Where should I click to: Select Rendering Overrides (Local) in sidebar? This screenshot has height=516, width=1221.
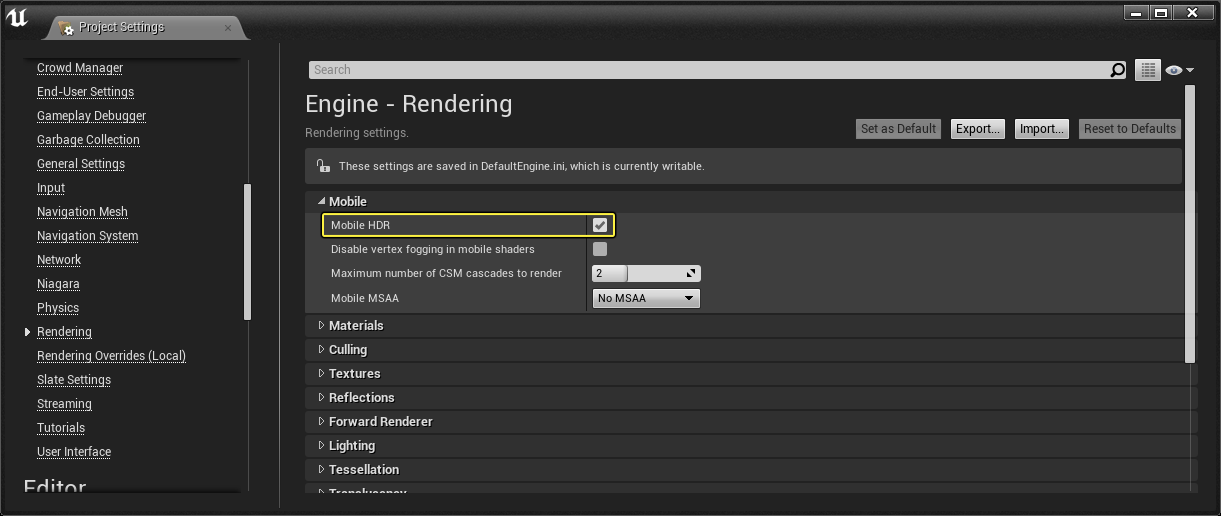(111, 356)
